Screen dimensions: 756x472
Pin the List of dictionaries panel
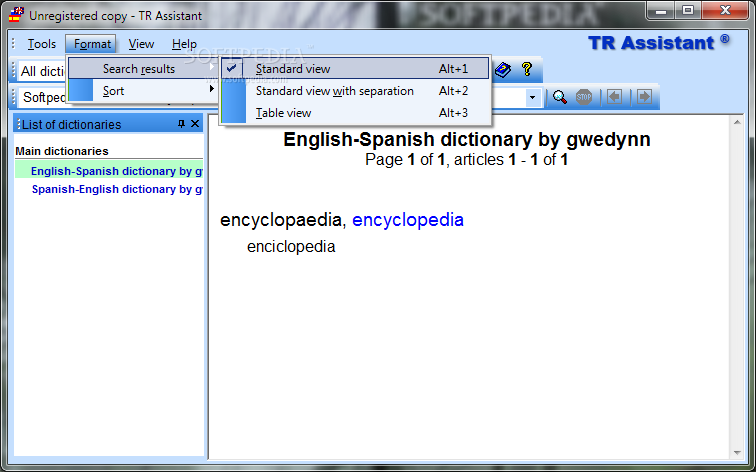click(181, 124)
